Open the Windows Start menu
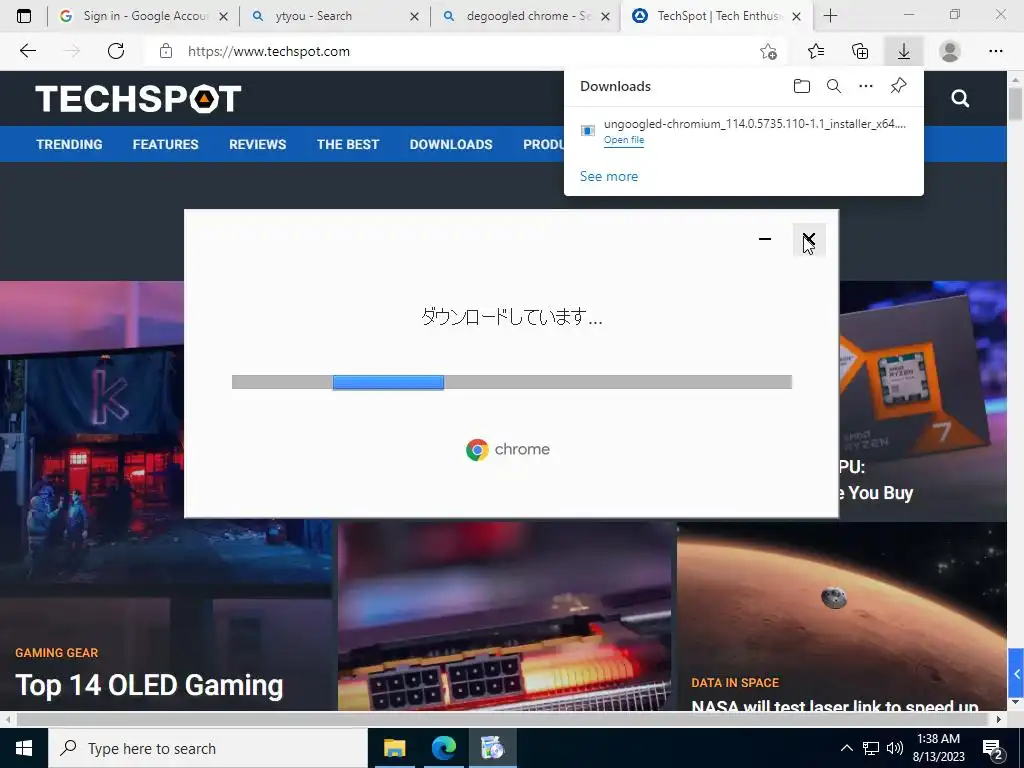This screenshot has height=768, width=1024. point(24,748)
